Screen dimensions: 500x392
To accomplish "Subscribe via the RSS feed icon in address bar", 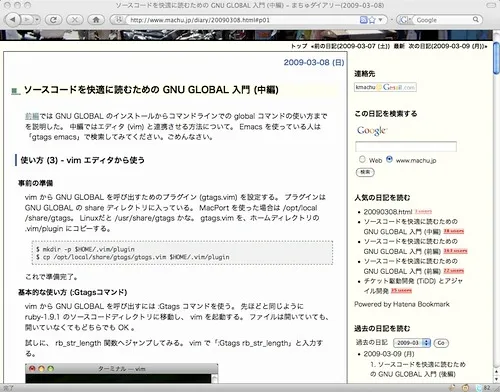I will coord(363,20).
